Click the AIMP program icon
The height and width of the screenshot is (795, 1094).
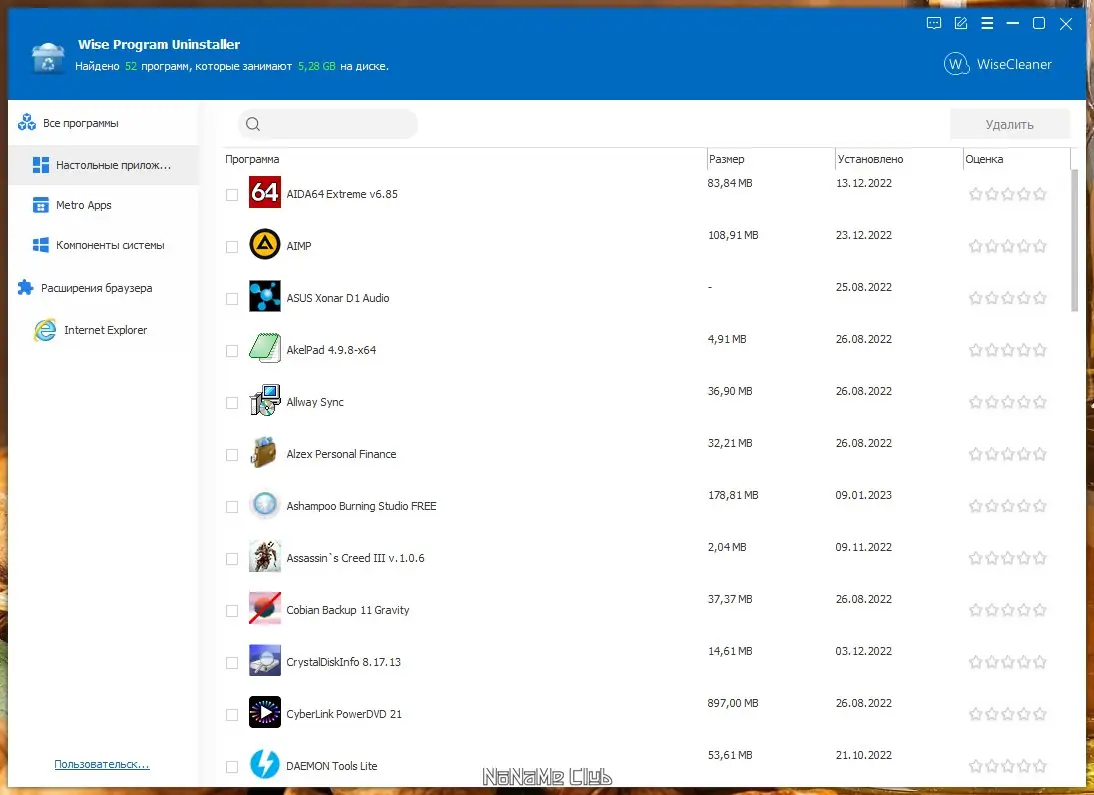coord(264,244)
